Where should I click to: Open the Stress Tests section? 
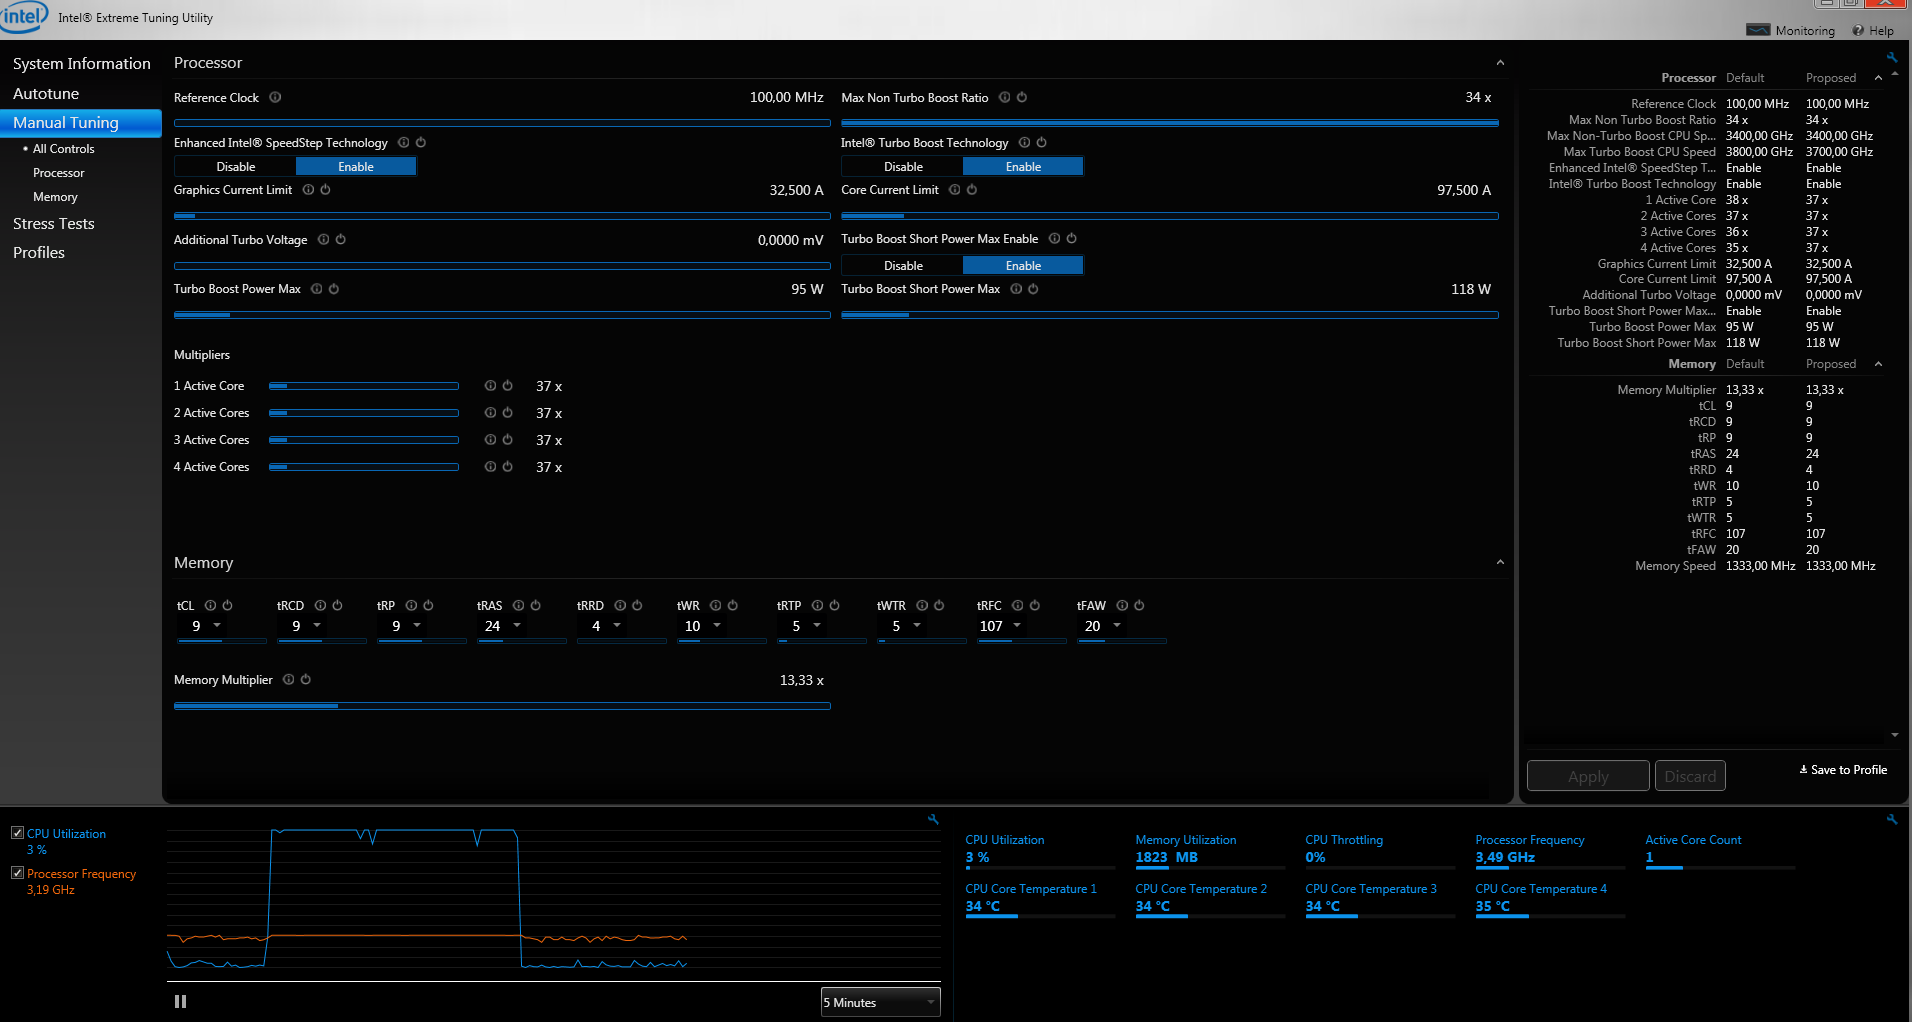(x=54, y=224)
